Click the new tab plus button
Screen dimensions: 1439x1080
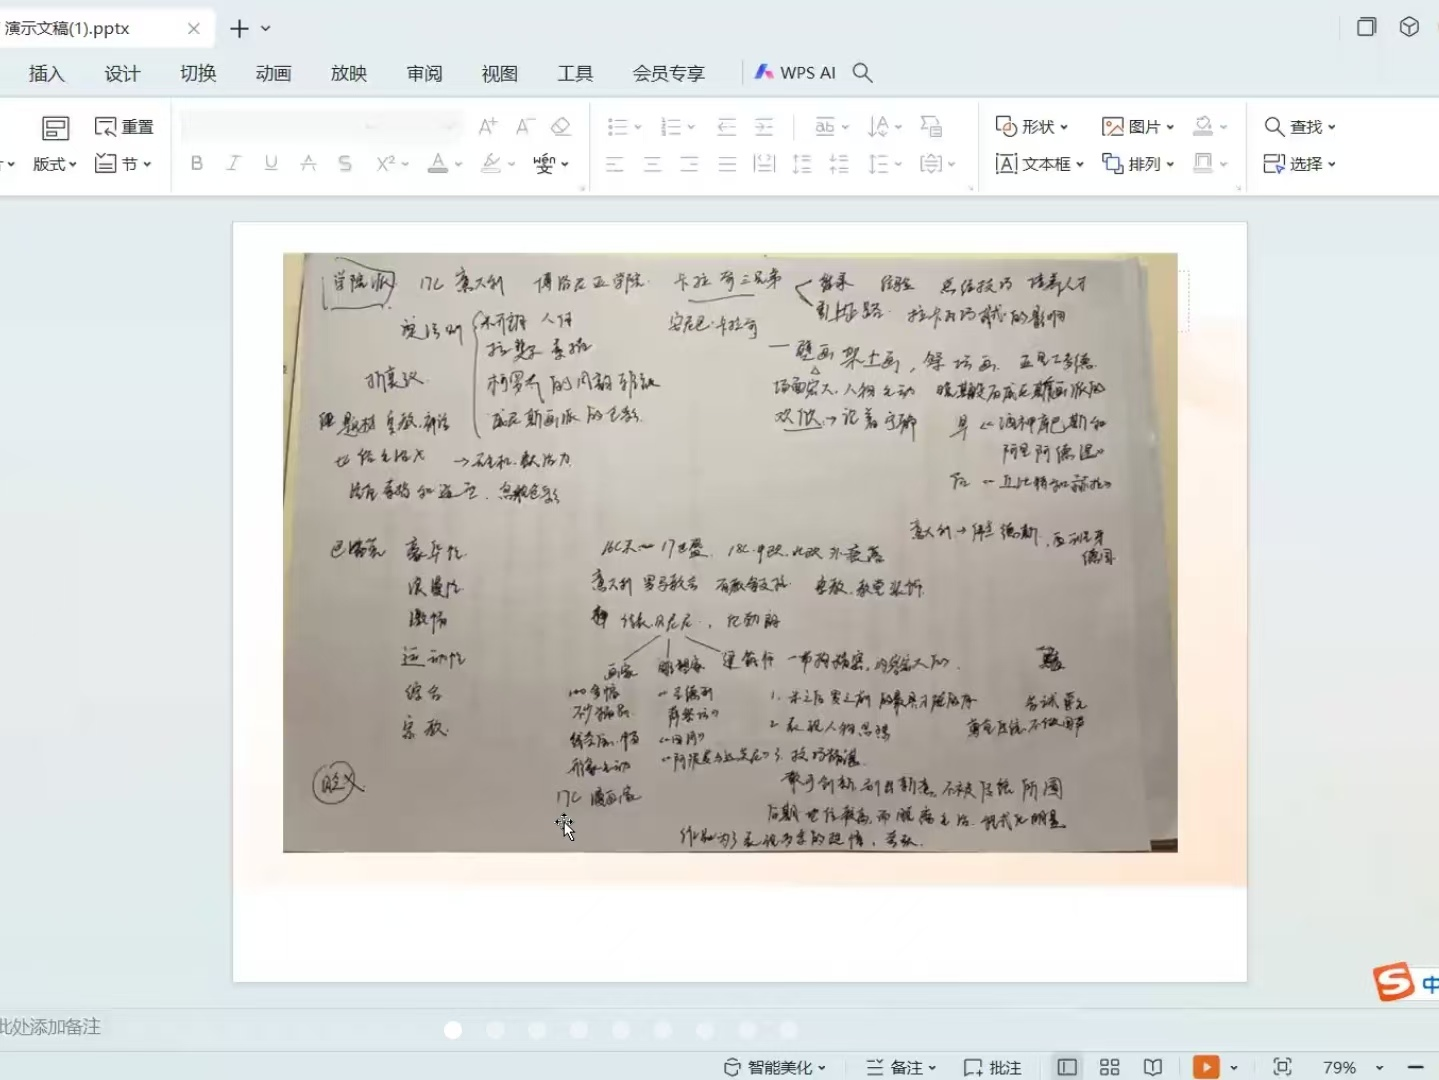pos(239,29)
